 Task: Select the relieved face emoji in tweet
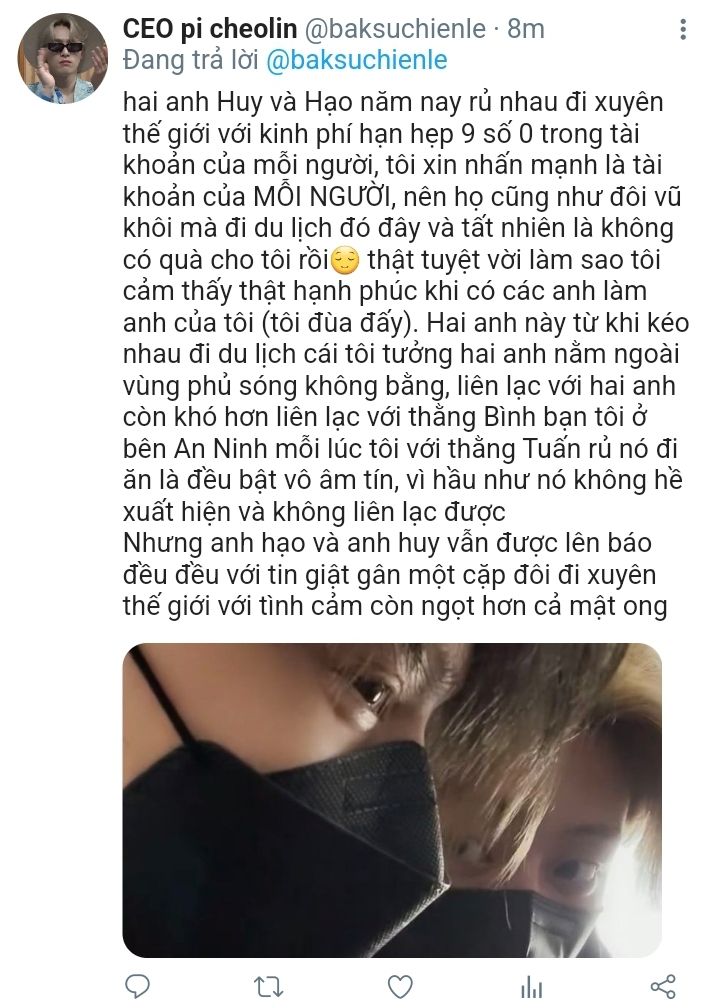pos(345,260)
